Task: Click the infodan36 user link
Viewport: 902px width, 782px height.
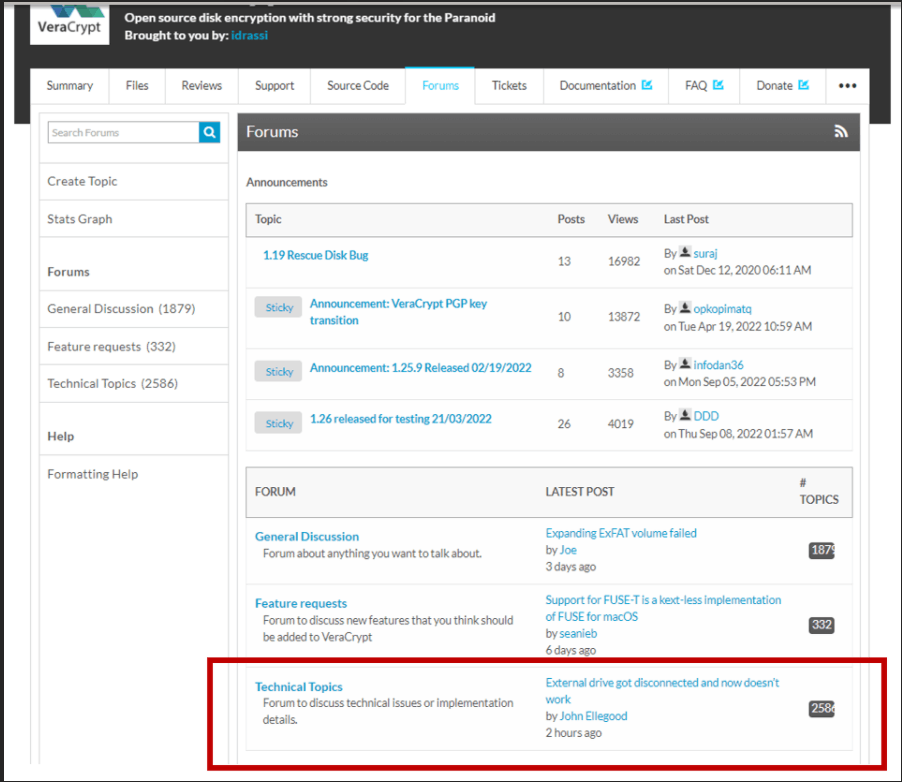Action: point(718,365)
